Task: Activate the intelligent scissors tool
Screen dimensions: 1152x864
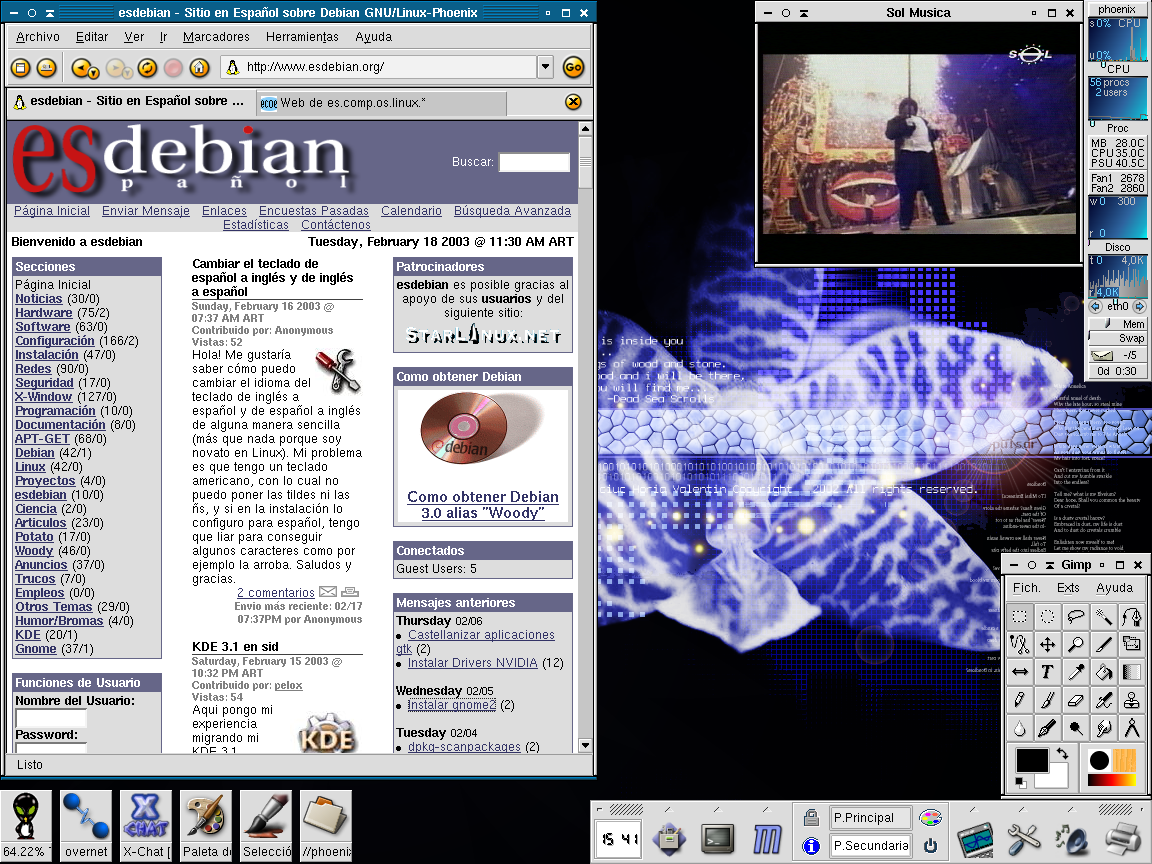Action: pos(1019,644)
